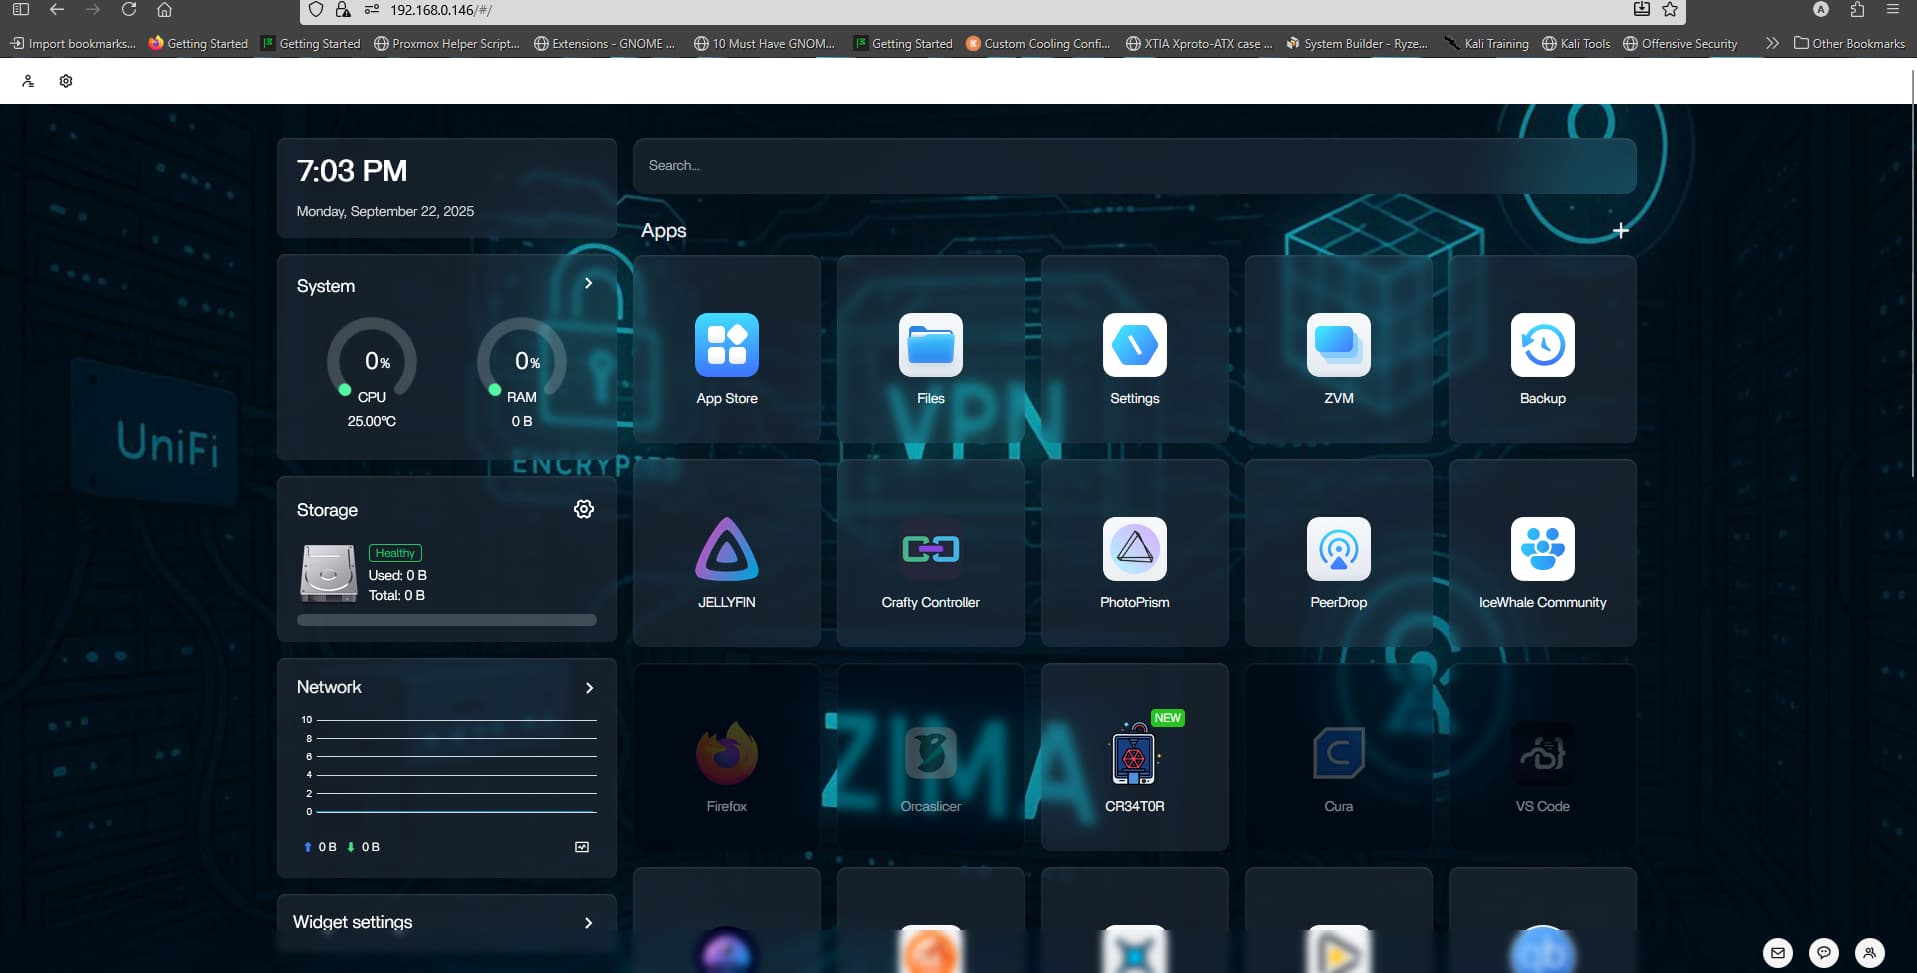Toggle the browser sidebar icon

coord(21,10)
